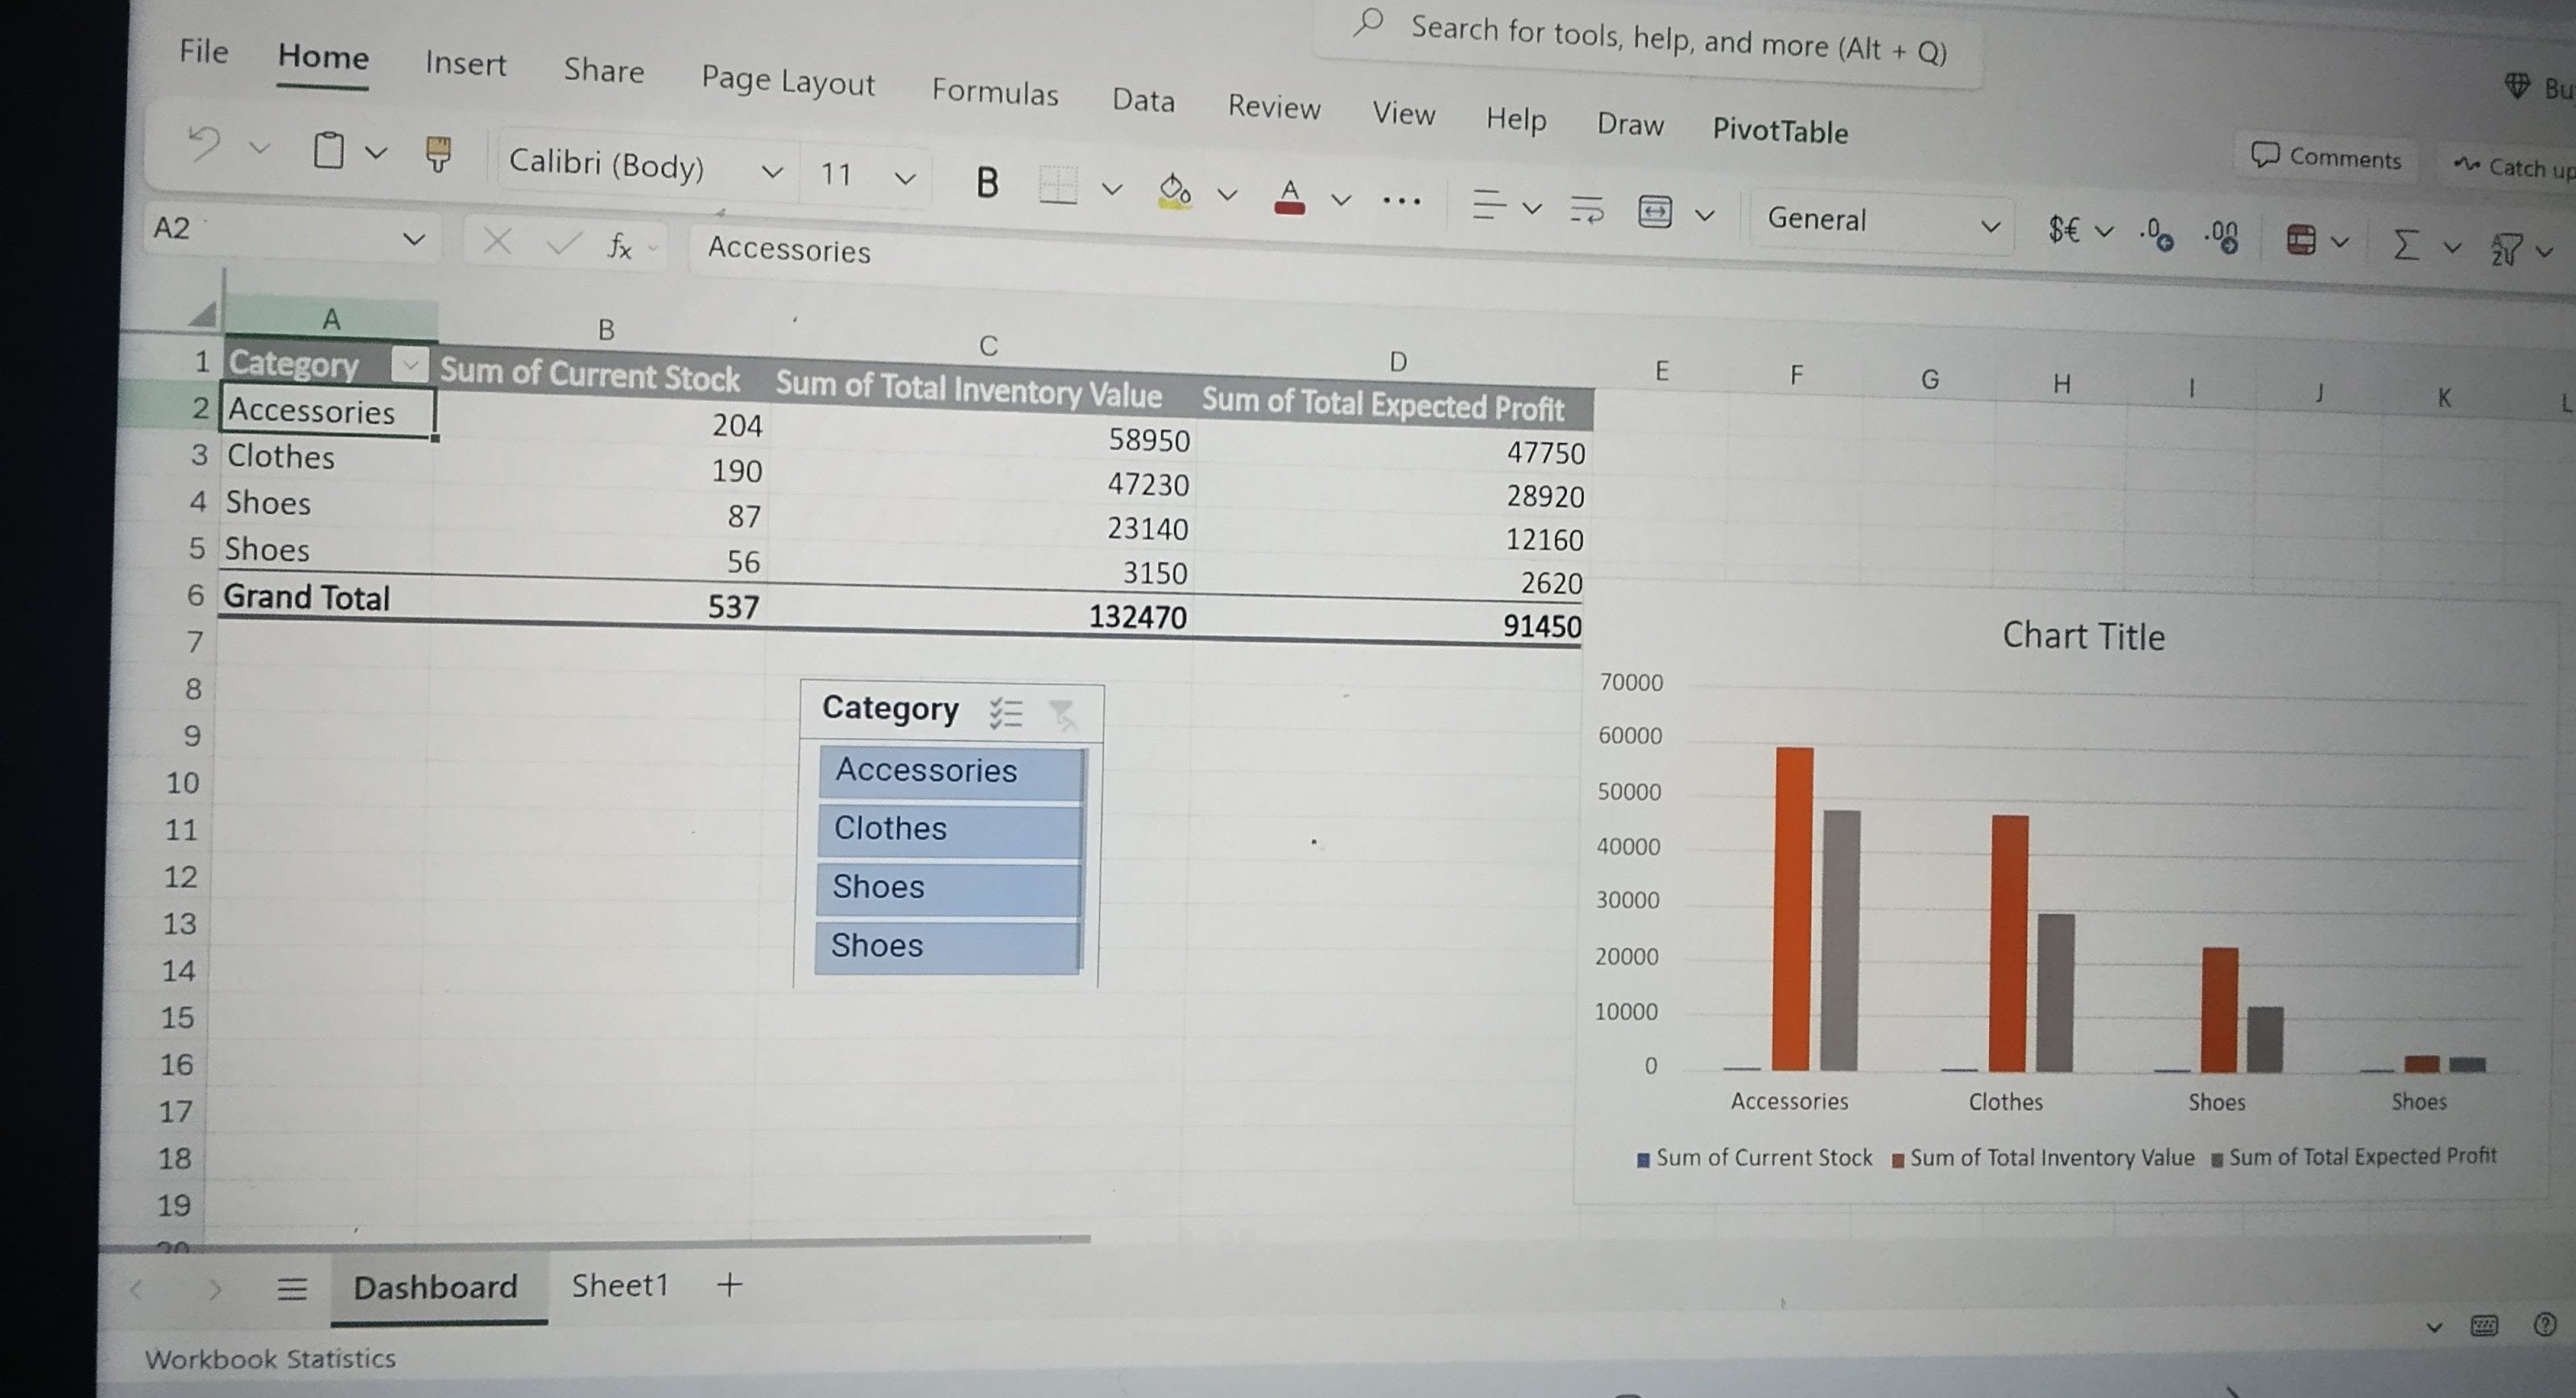Click the search magnifier icon
Screen dimensions: 2576x1398
point(1368,22)
